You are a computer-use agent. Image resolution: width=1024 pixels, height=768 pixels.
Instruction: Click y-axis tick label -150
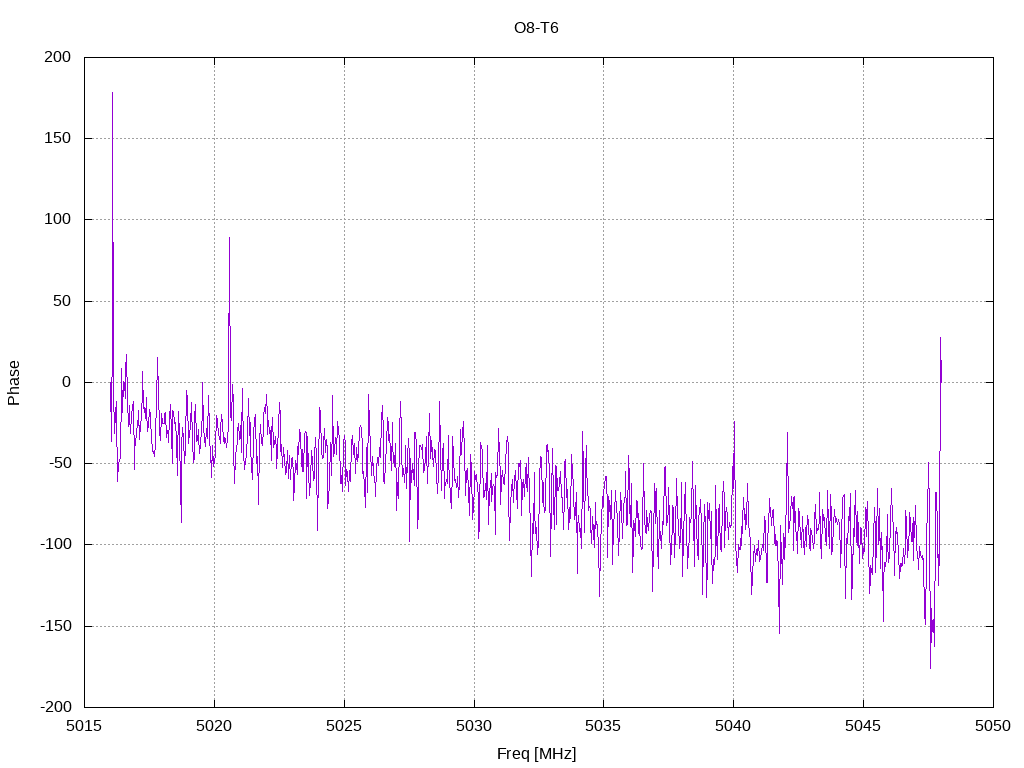point(56,626)
